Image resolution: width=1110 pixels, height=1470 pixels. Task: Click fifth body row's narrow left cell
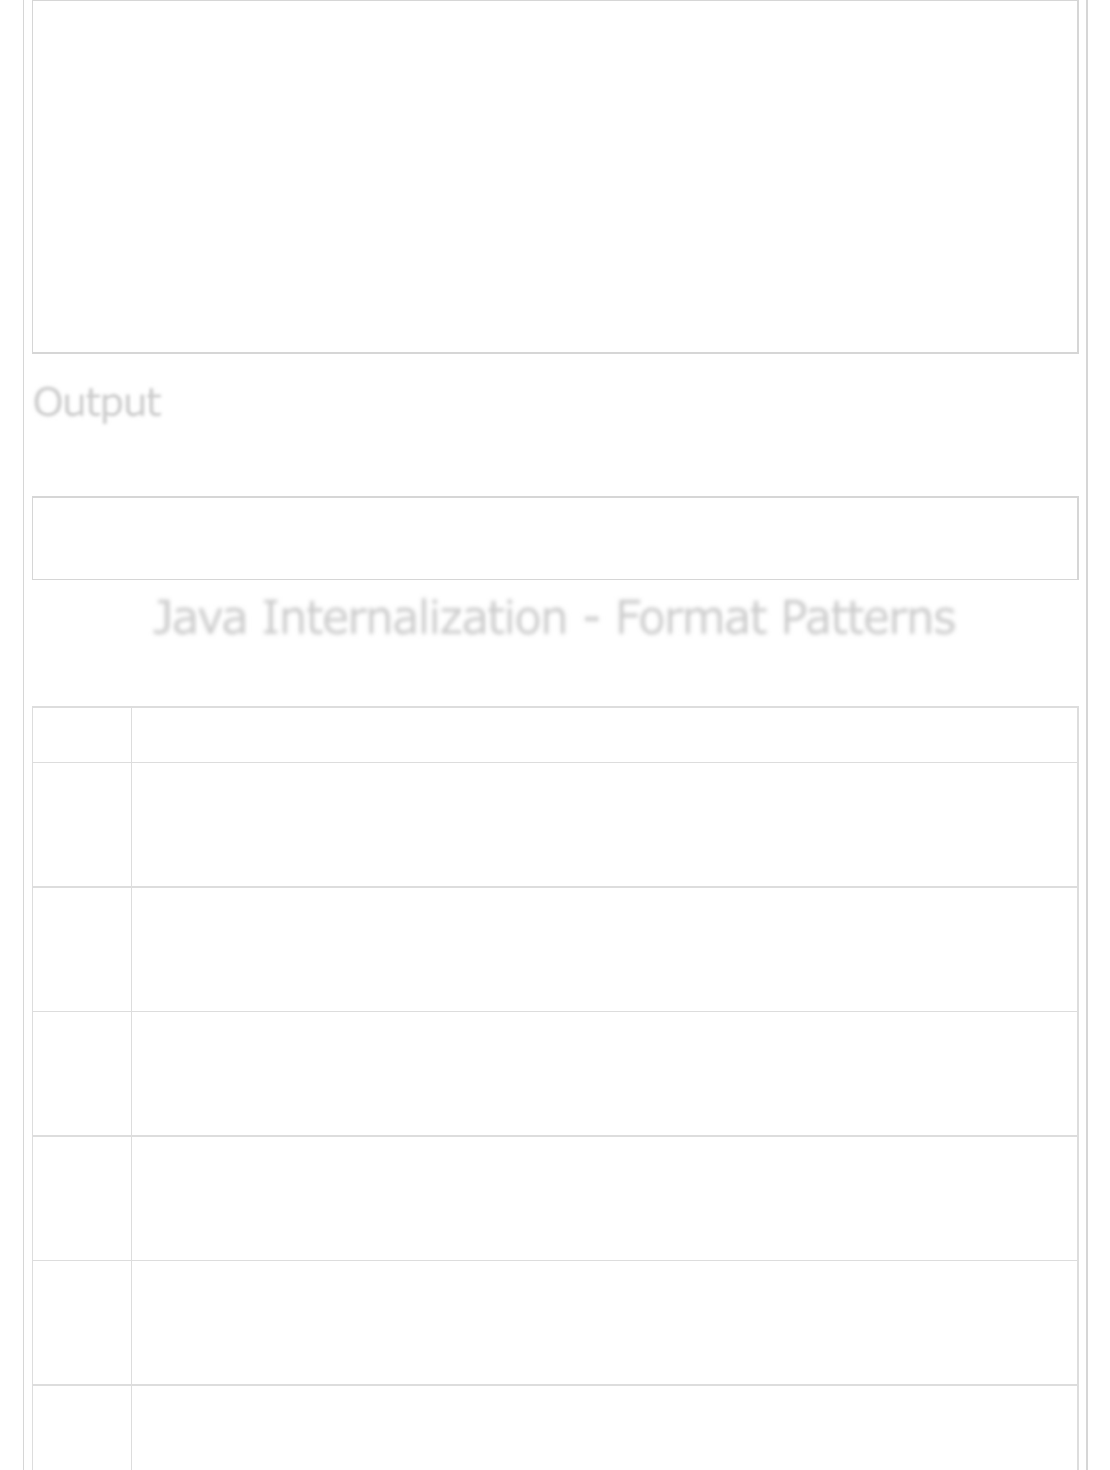pyautogui.click(x=82, y=1323)
